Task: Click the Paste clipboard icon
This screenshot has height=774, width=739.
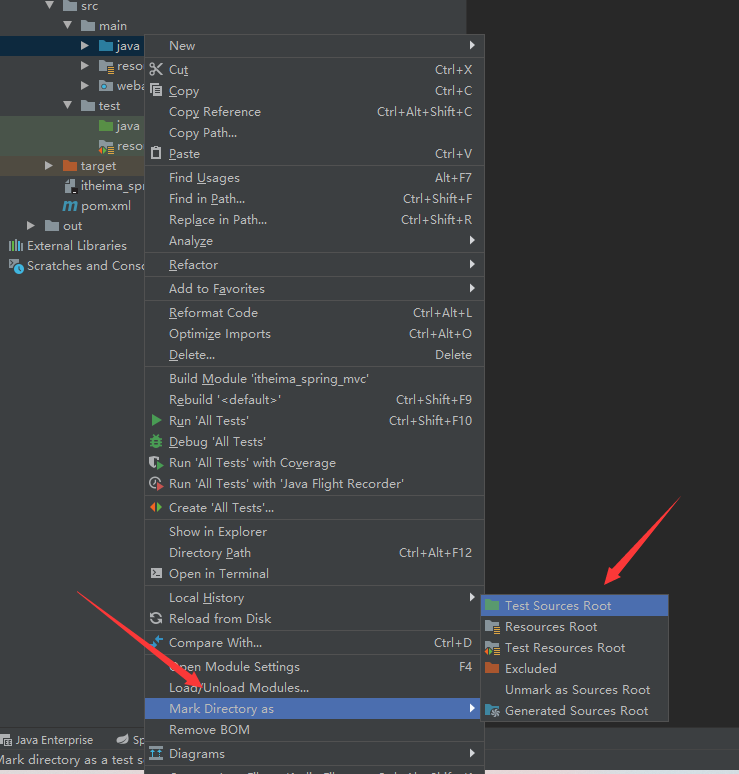Action: [x=156, y=153]
